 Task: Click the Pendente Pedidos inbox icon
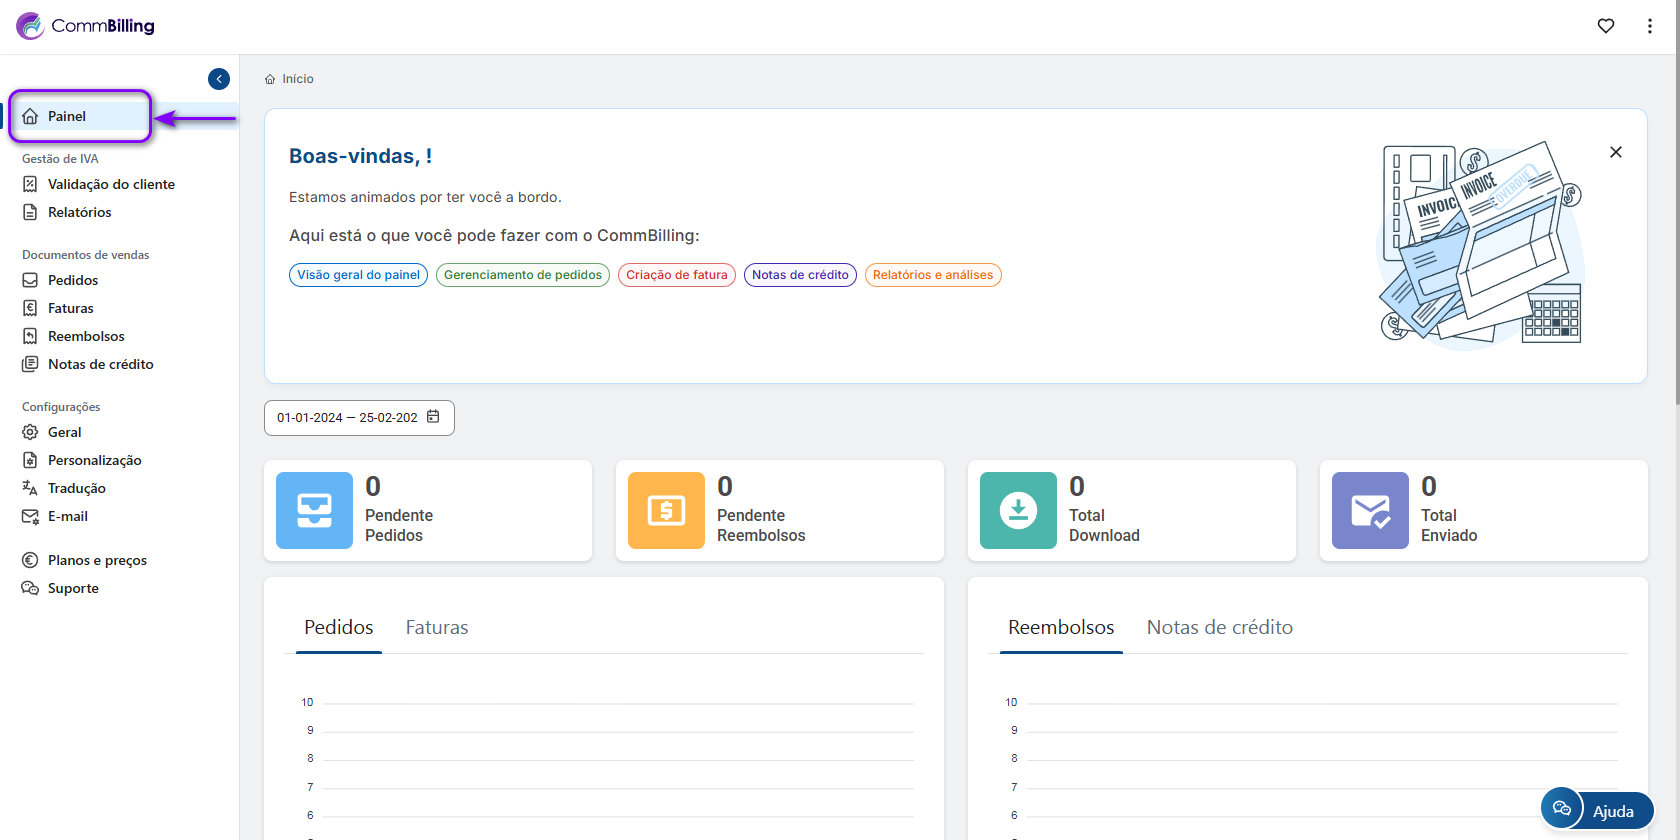click(x=314, y=510)
